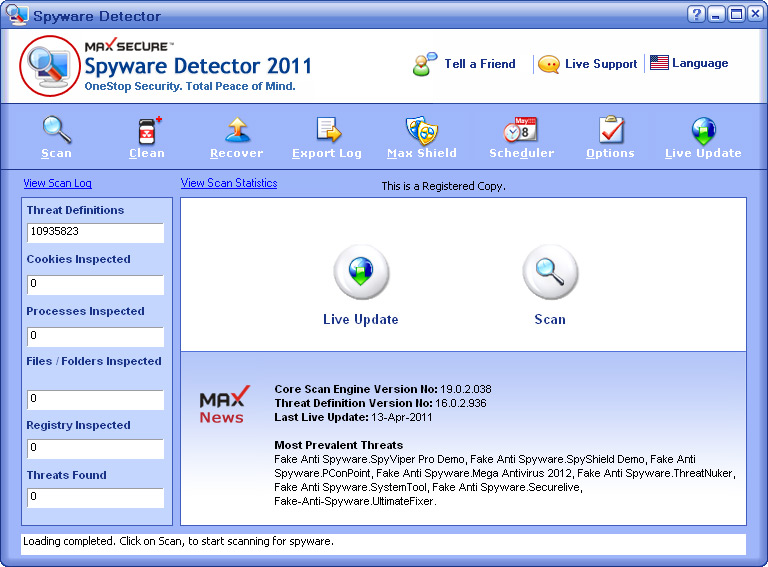Click the Export Log toolbar label
Screen dimensions: 768x567
click(x=327, y=153)
